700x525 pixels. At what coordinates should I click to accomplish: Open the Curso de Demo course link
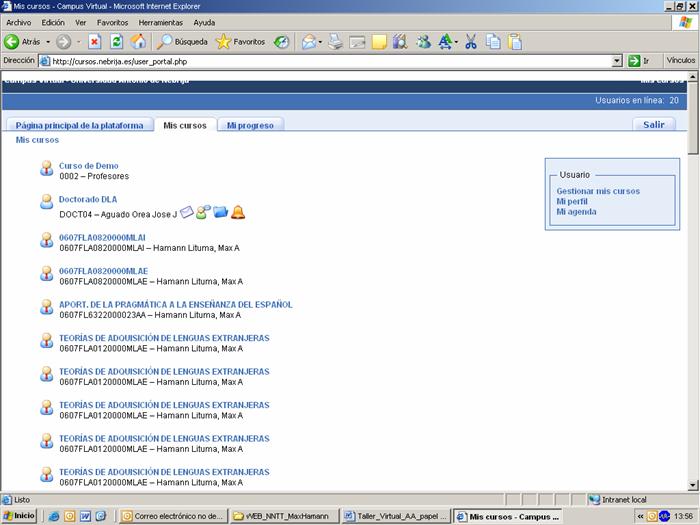pyautogui.click(x=88, y=166)
